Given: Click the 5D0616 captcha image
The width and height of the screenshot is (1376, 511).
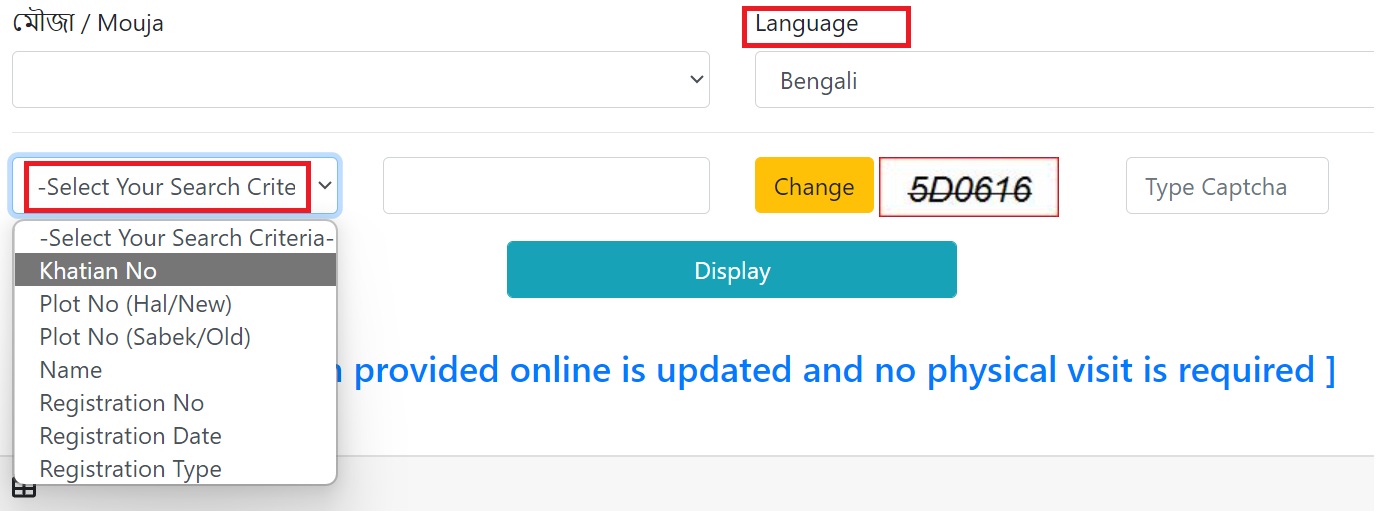Looking at the screenshot, I should 968,187.
